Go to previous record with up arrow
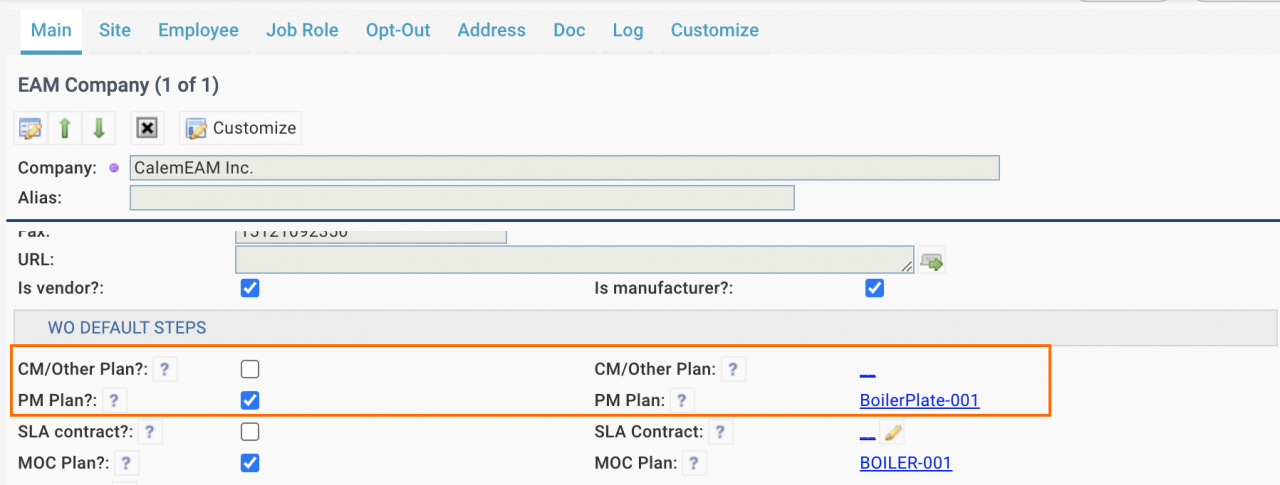 pyautogui.click(x=65, y=128)
